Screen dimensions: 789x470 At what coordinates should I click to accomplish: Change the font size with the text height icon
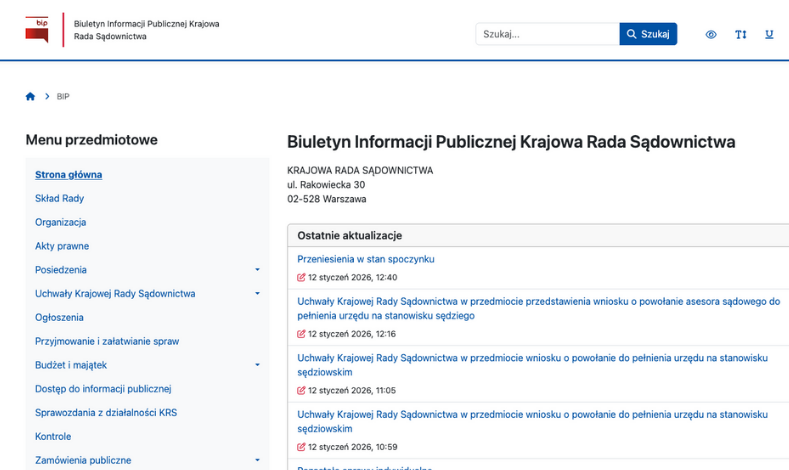click(740, 35)
